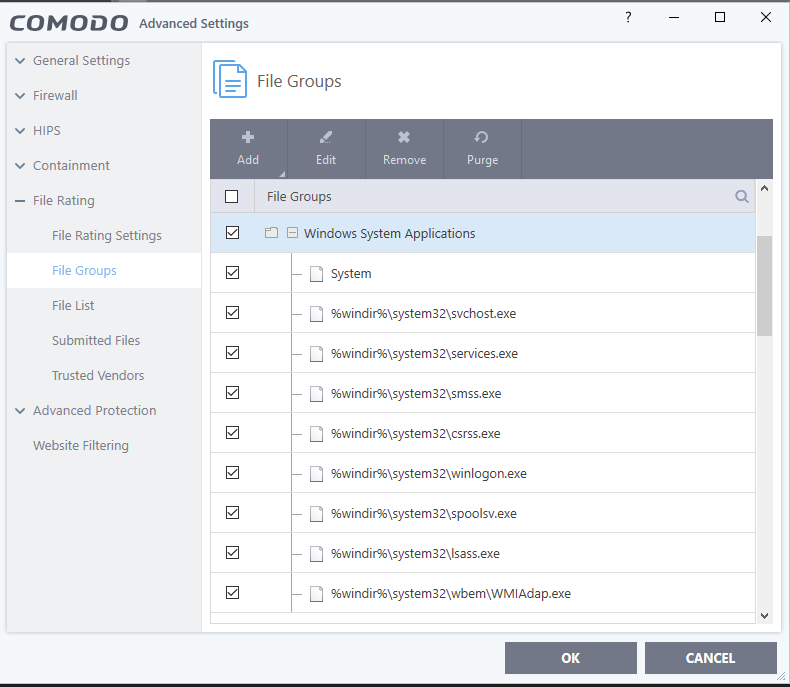This screenshot has height=687, width=790.
Task: Click the folder icon beside Windows System Applications
Action: tap(272, 233)
